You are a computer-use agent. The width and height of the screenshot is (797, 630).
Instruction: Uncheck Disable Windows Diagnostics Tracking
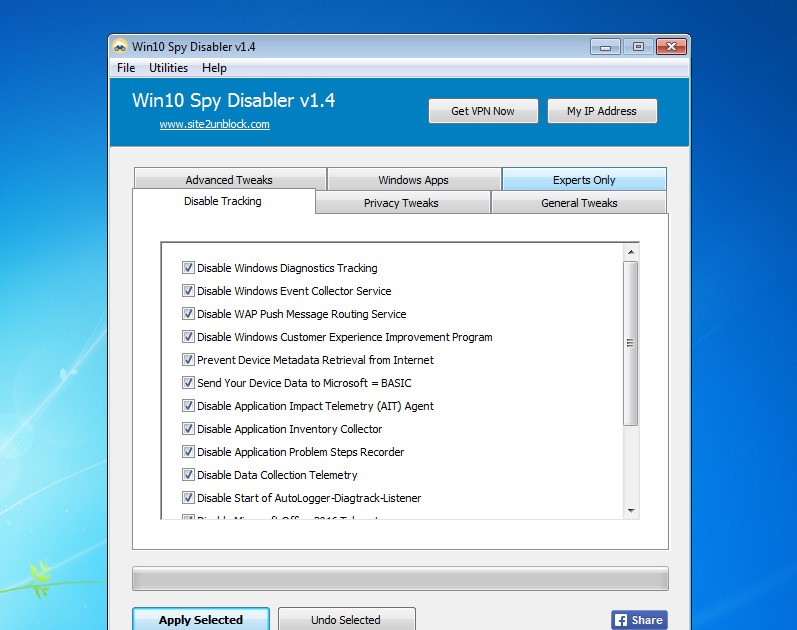click(188, 268)
